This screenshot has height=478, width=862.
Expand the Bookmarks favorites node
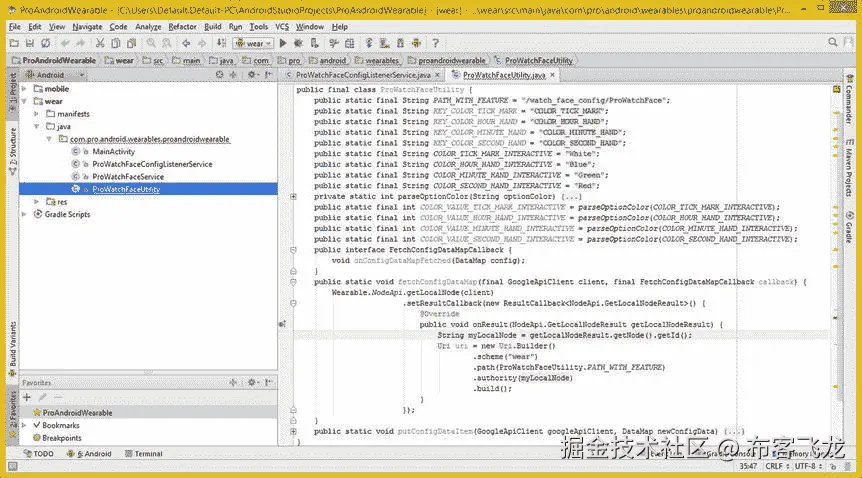tap(24, 425)
